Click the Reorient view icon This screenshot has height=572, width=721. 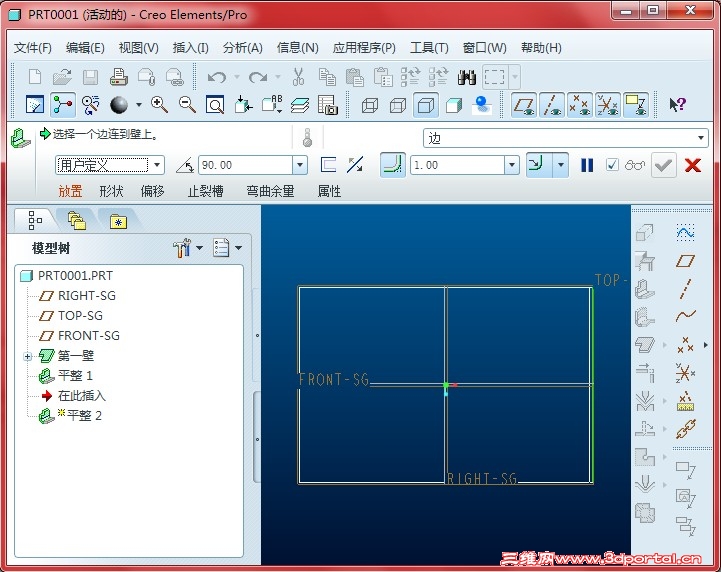[243, 105]
